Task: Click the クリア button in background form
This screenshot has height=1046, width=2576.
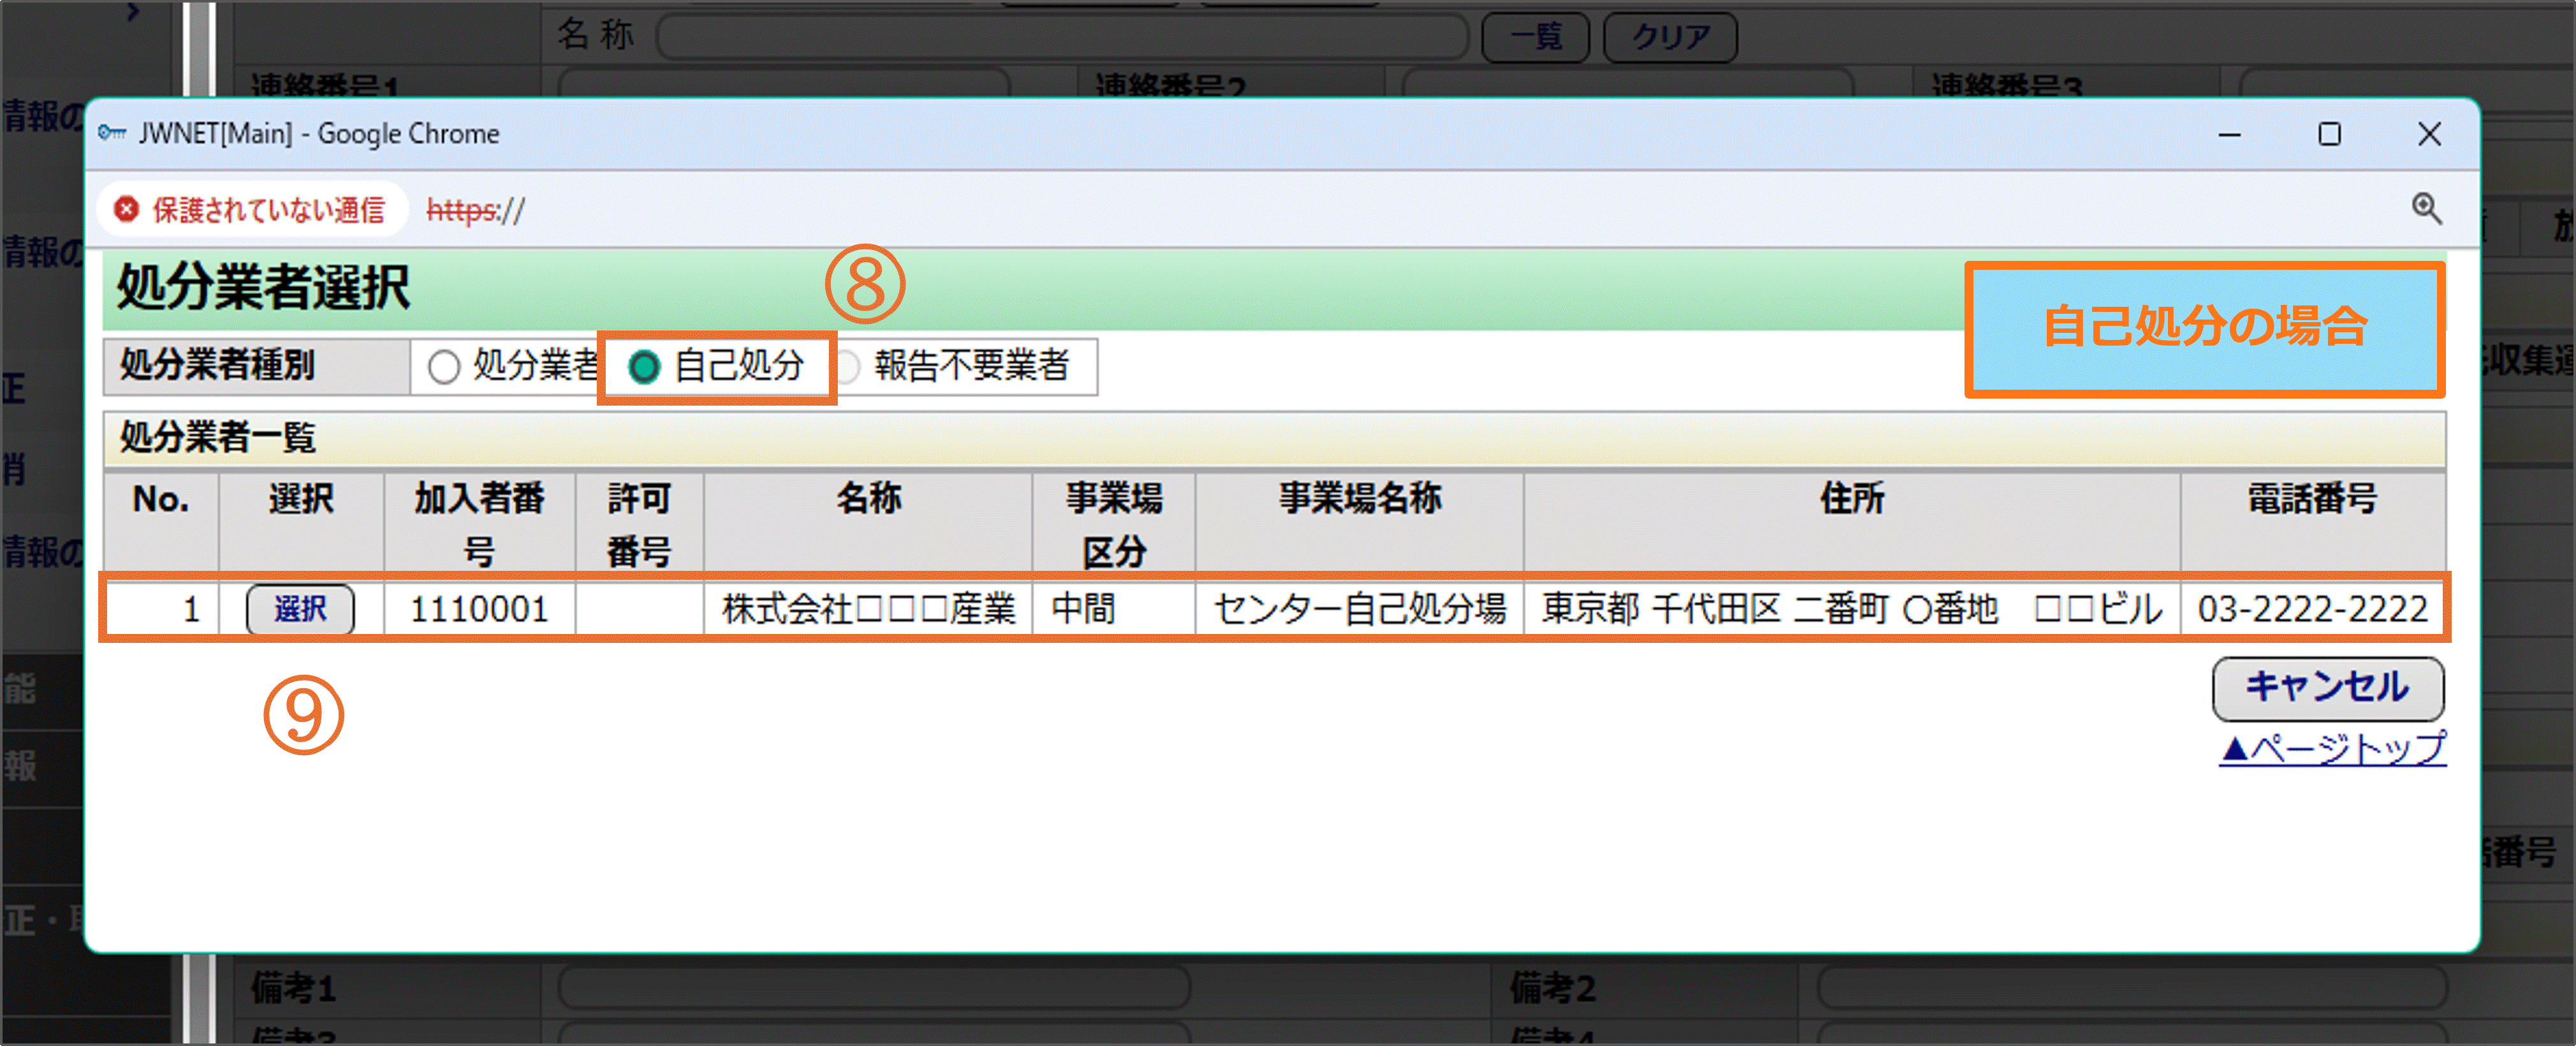Action: 1670,37
